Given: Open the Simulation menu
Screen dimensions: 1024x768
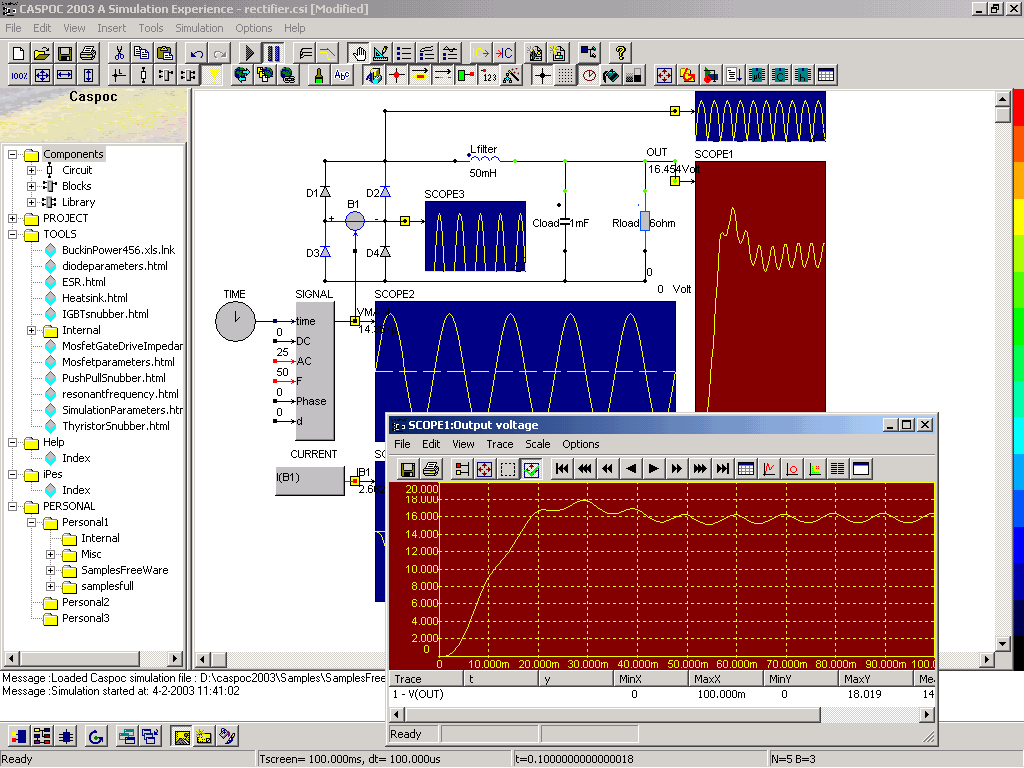Looking at the screenshot, I should [199, 28].
